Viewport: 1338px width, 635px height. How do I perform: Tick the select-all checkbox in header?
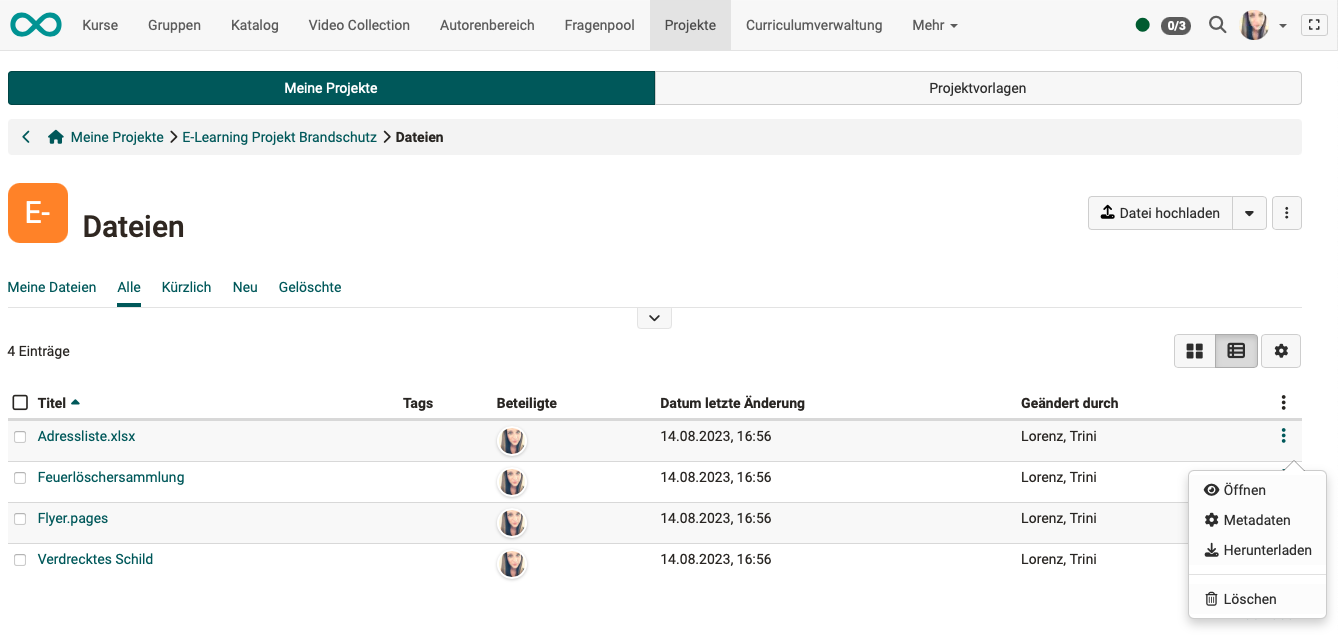pyautogui.click(x=20, y=403)
